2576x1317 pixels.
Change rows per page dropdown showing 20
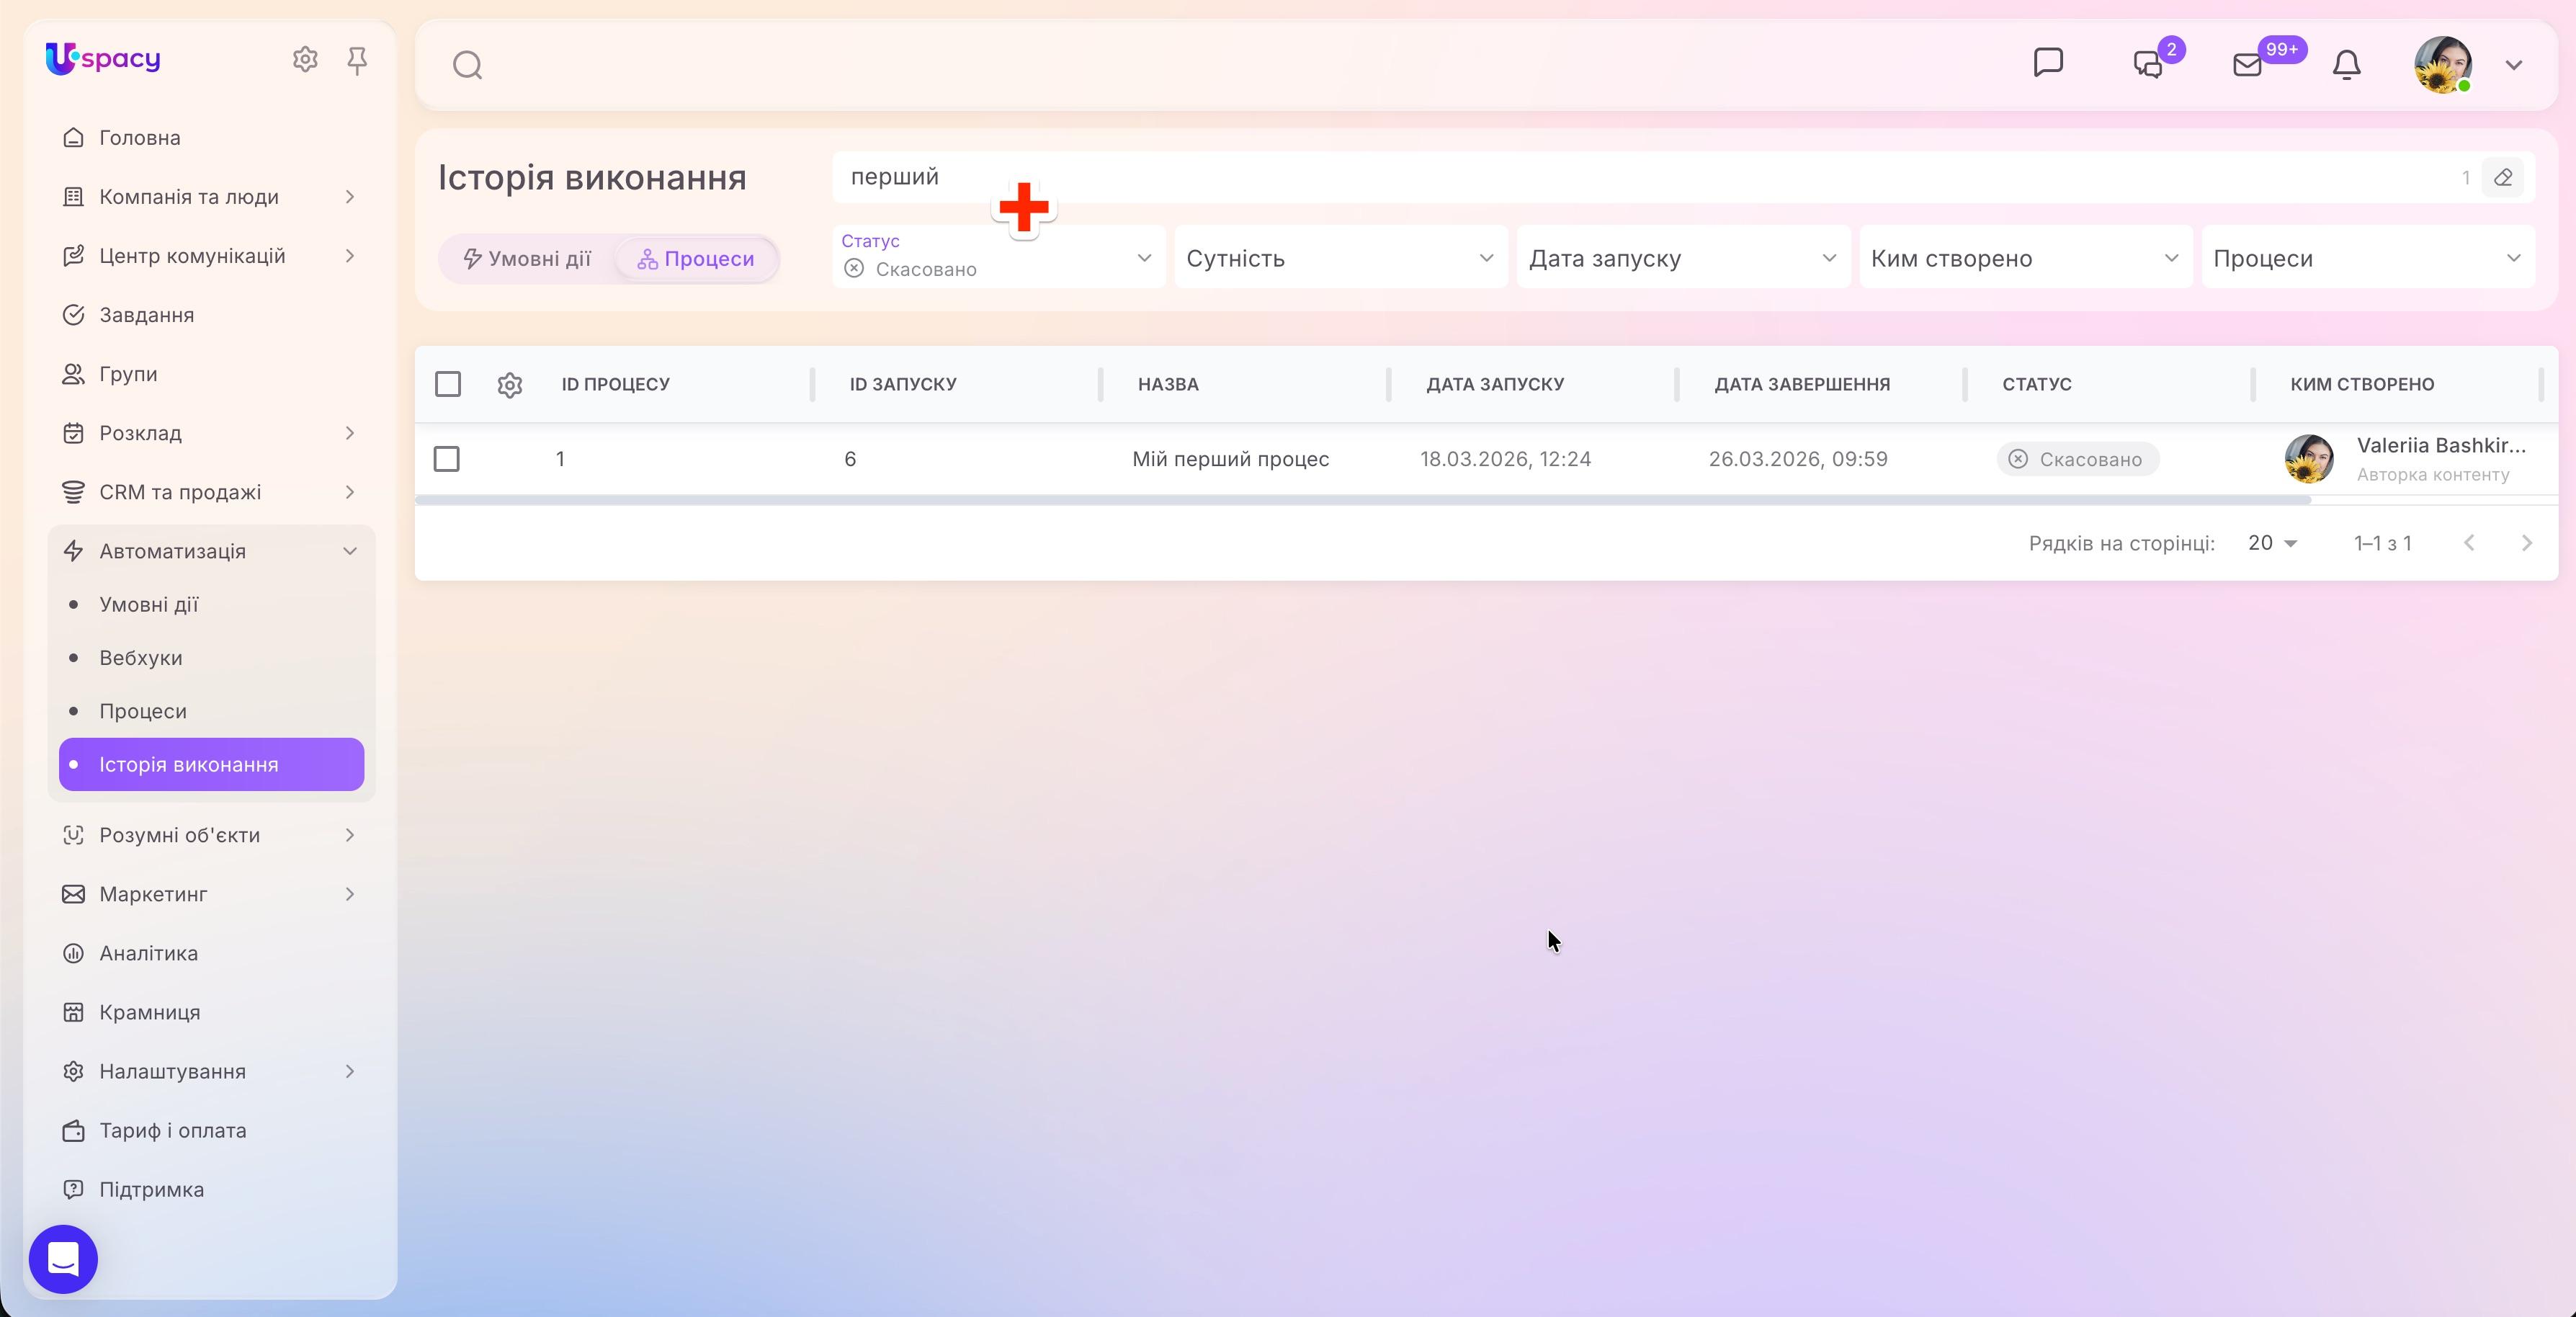point(2272,543)
